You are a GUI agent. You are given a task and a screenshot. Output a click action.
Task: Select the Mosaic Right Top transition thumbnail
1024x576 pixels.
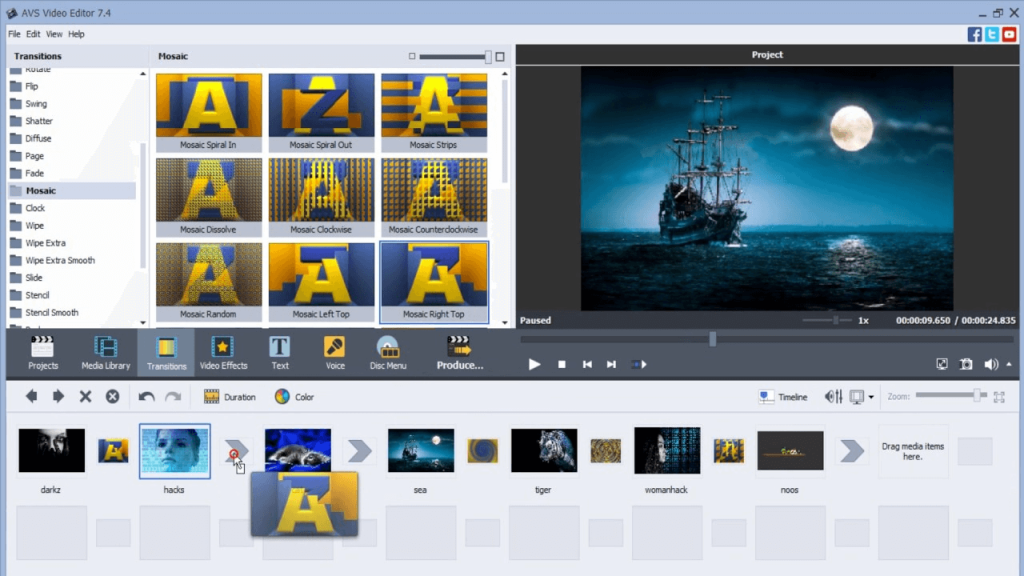click(434, 281)
